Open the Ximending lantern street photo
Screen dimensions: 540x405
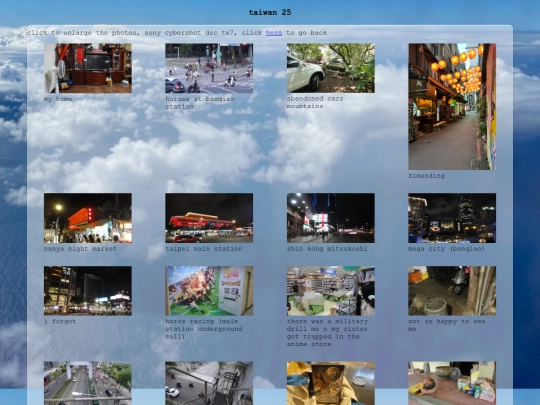coord(452,106)
